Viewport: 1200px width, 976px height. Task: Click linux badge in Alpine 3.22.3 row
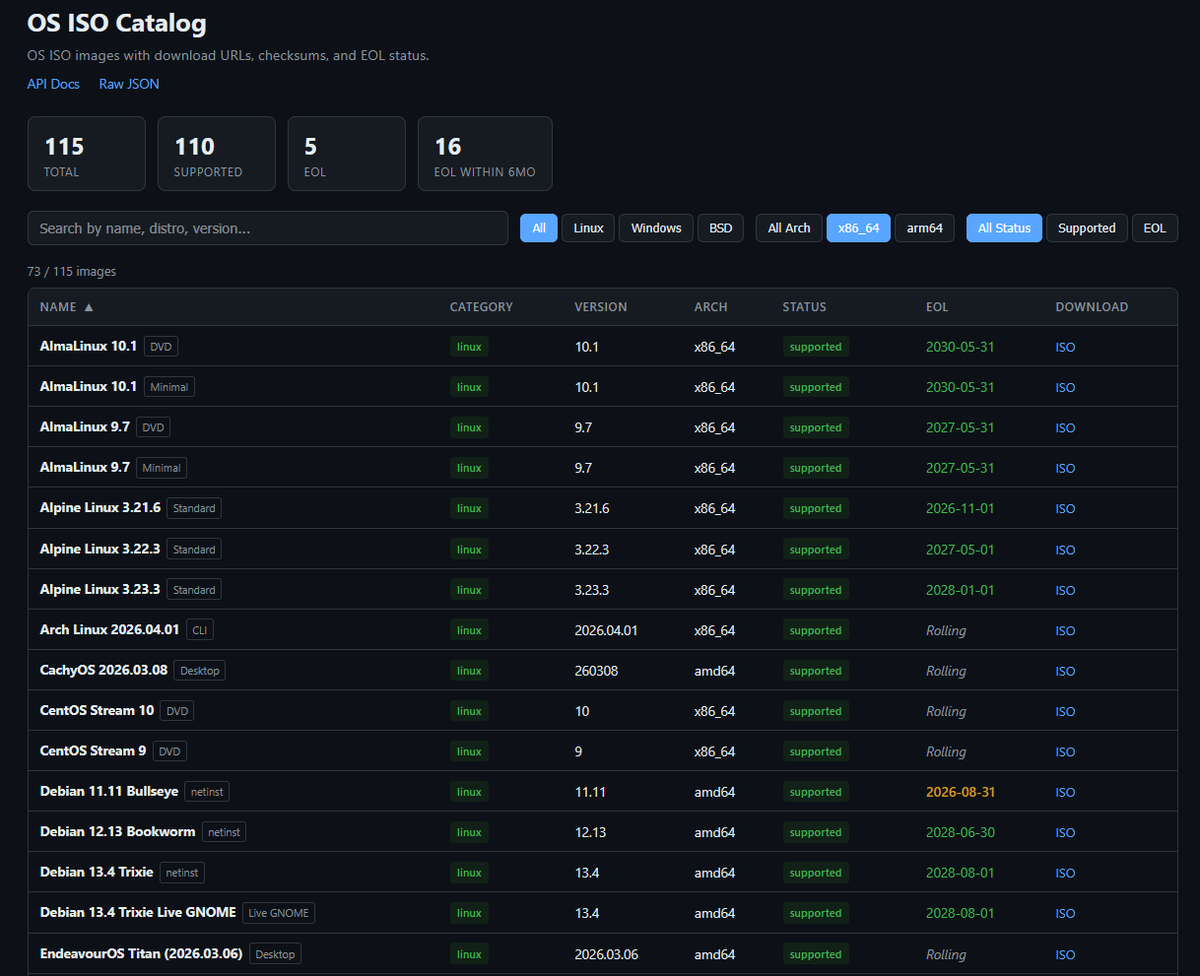[x=469, y=549]
